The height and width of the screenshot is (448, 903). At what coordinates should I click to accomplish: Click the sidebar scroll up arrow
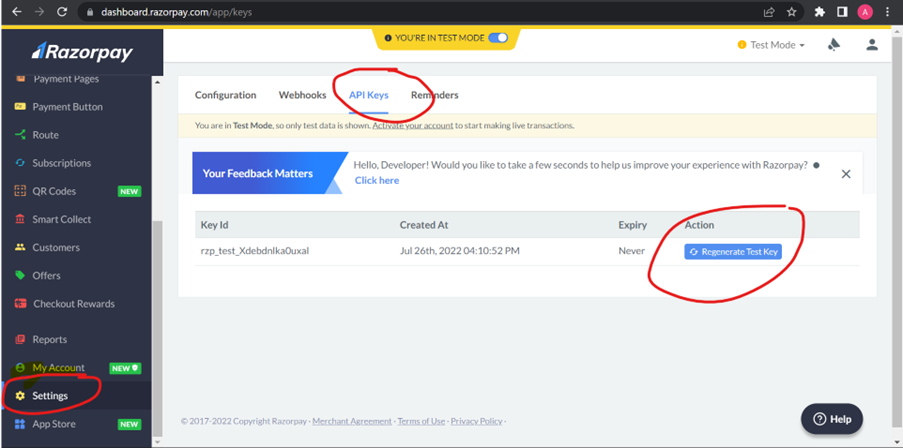(157, 81)
